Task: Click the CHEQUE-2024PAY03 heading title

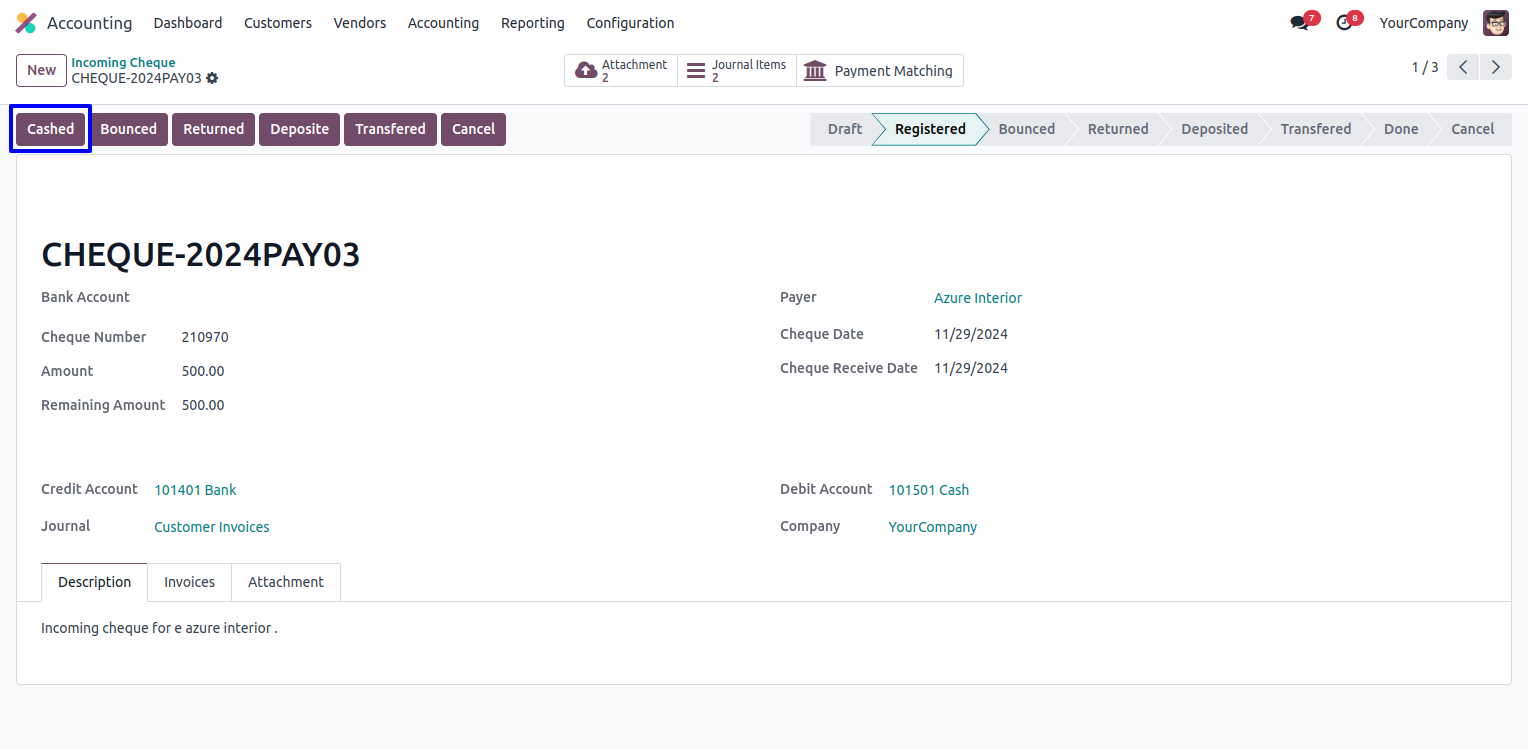Action: 201,255
